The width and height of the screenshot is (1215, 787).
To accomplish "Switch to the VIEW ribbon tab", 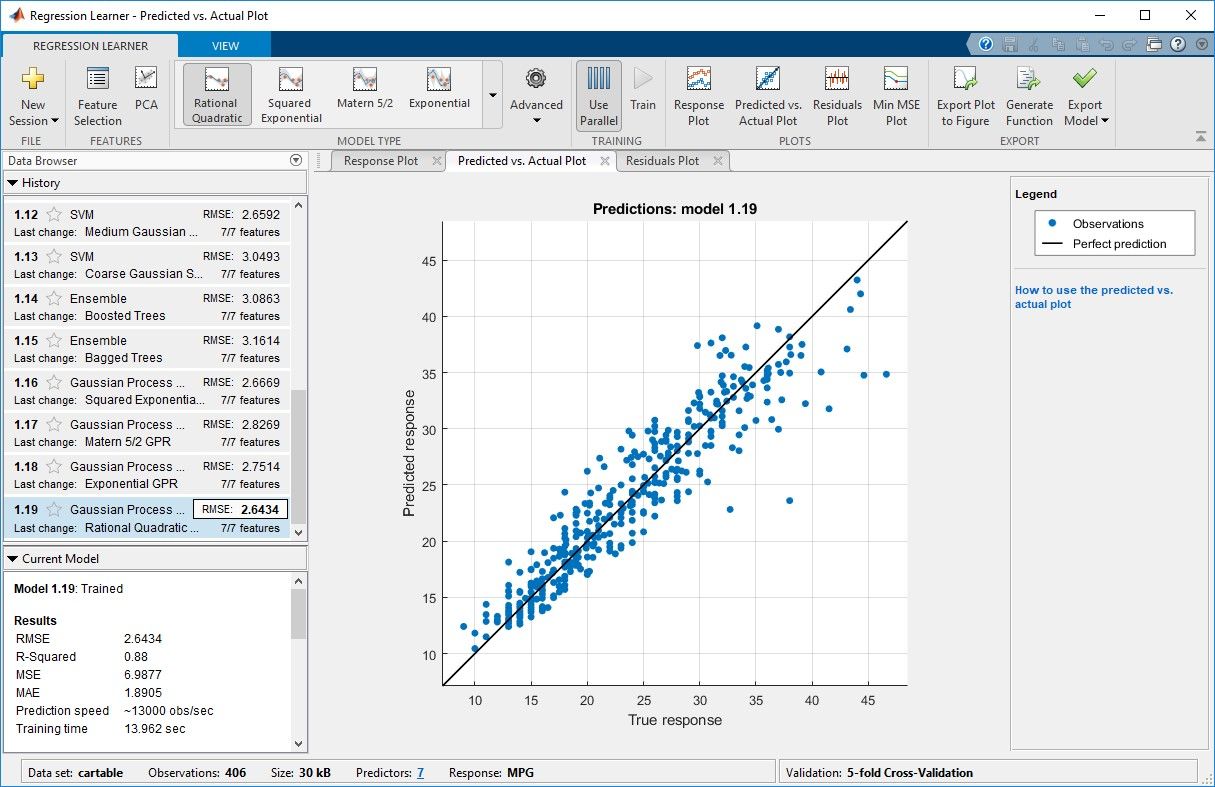I will click(x=224, y=45).
